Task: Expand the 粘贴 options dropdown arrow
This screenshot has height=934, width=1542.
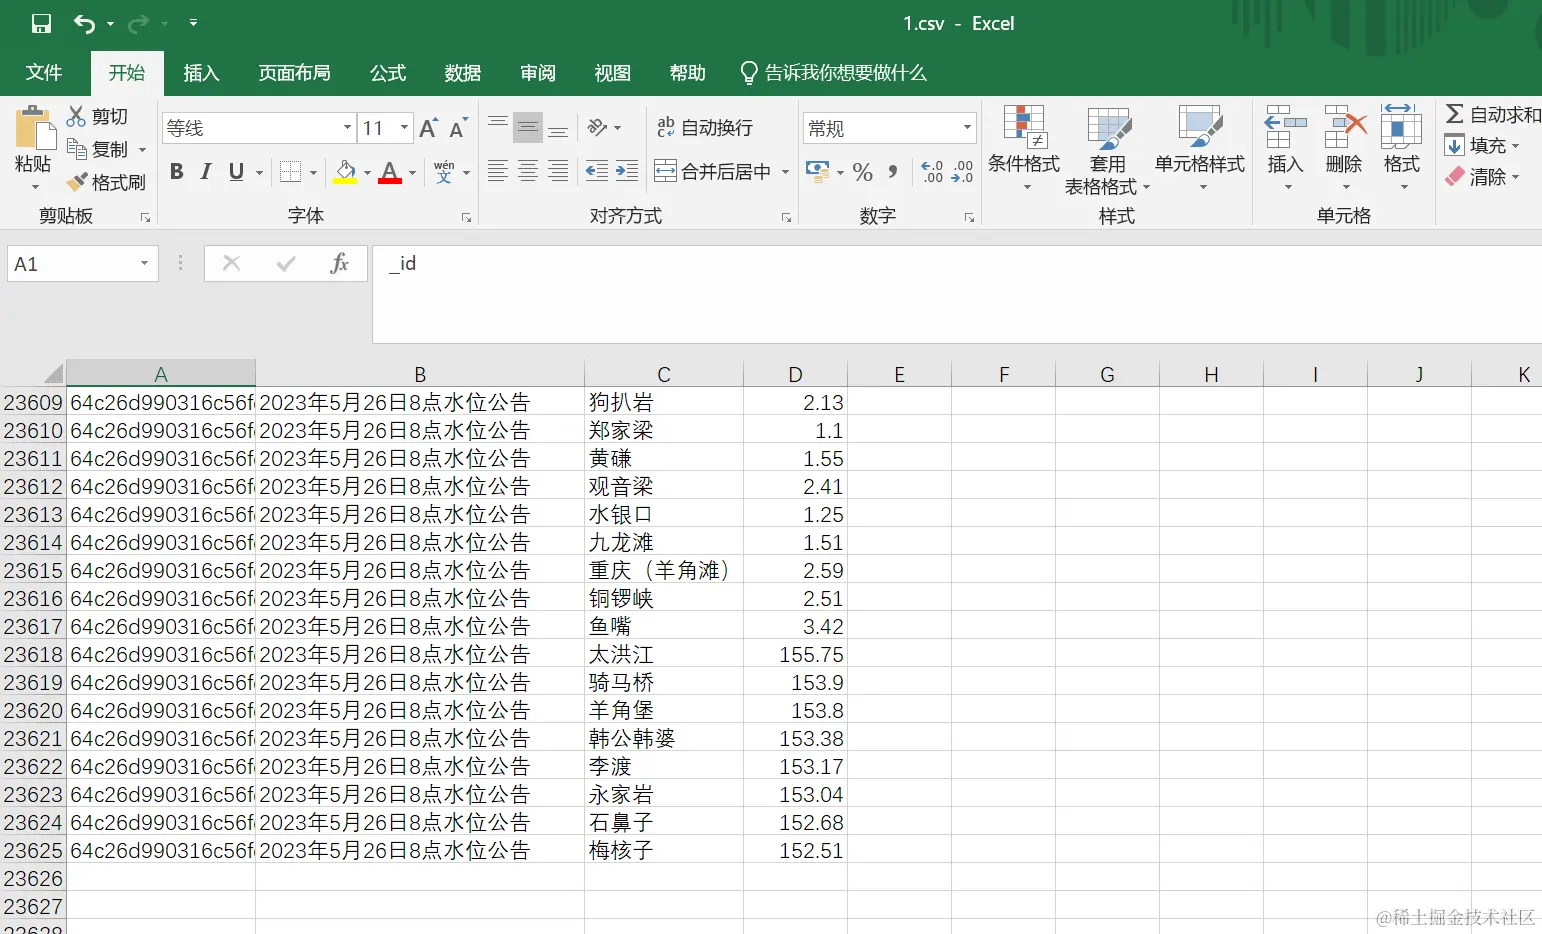Action: point(34,187)
